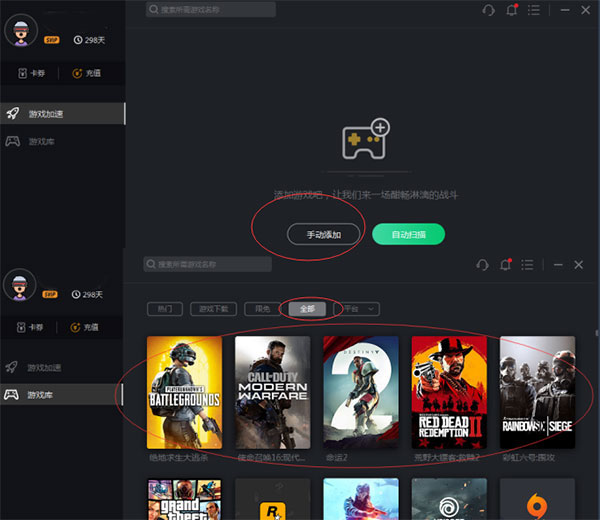Focus the search box in upper window
Screen dimensions: 600x520
(211, 10)
